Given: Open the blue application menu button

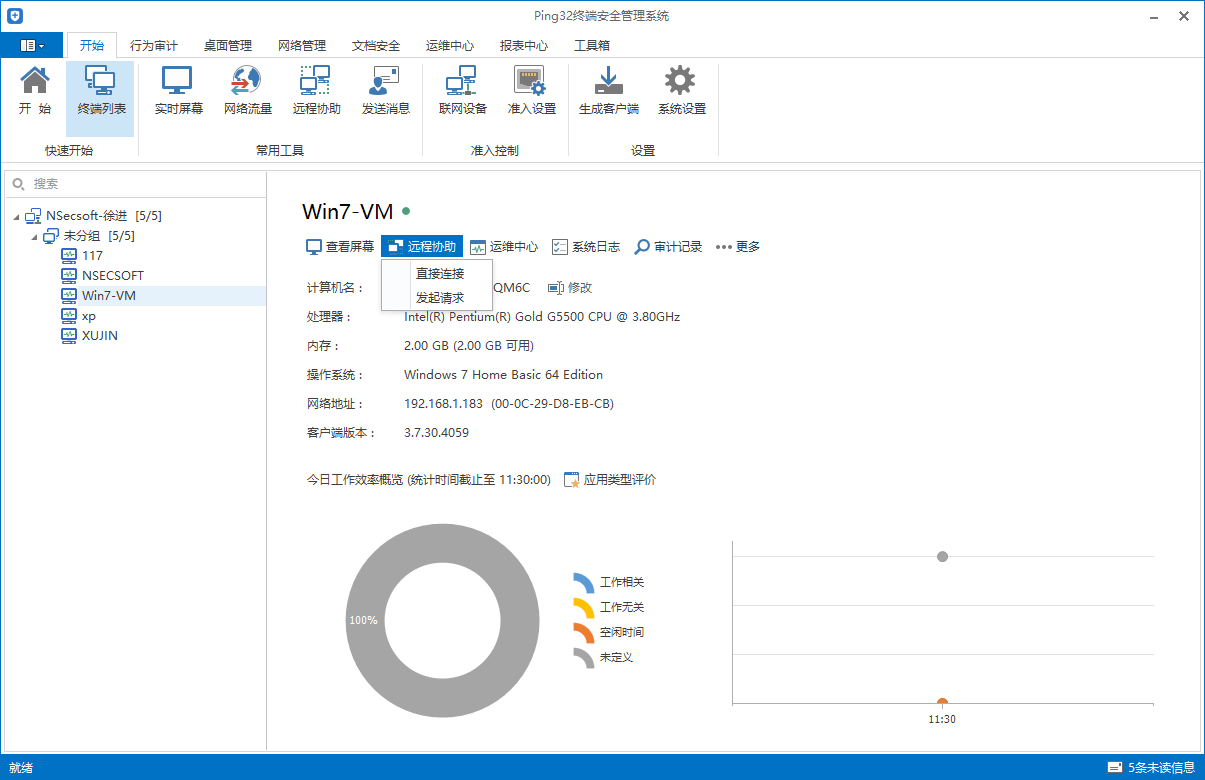Looking at the screenshot, I should click(x=31, y=45).
